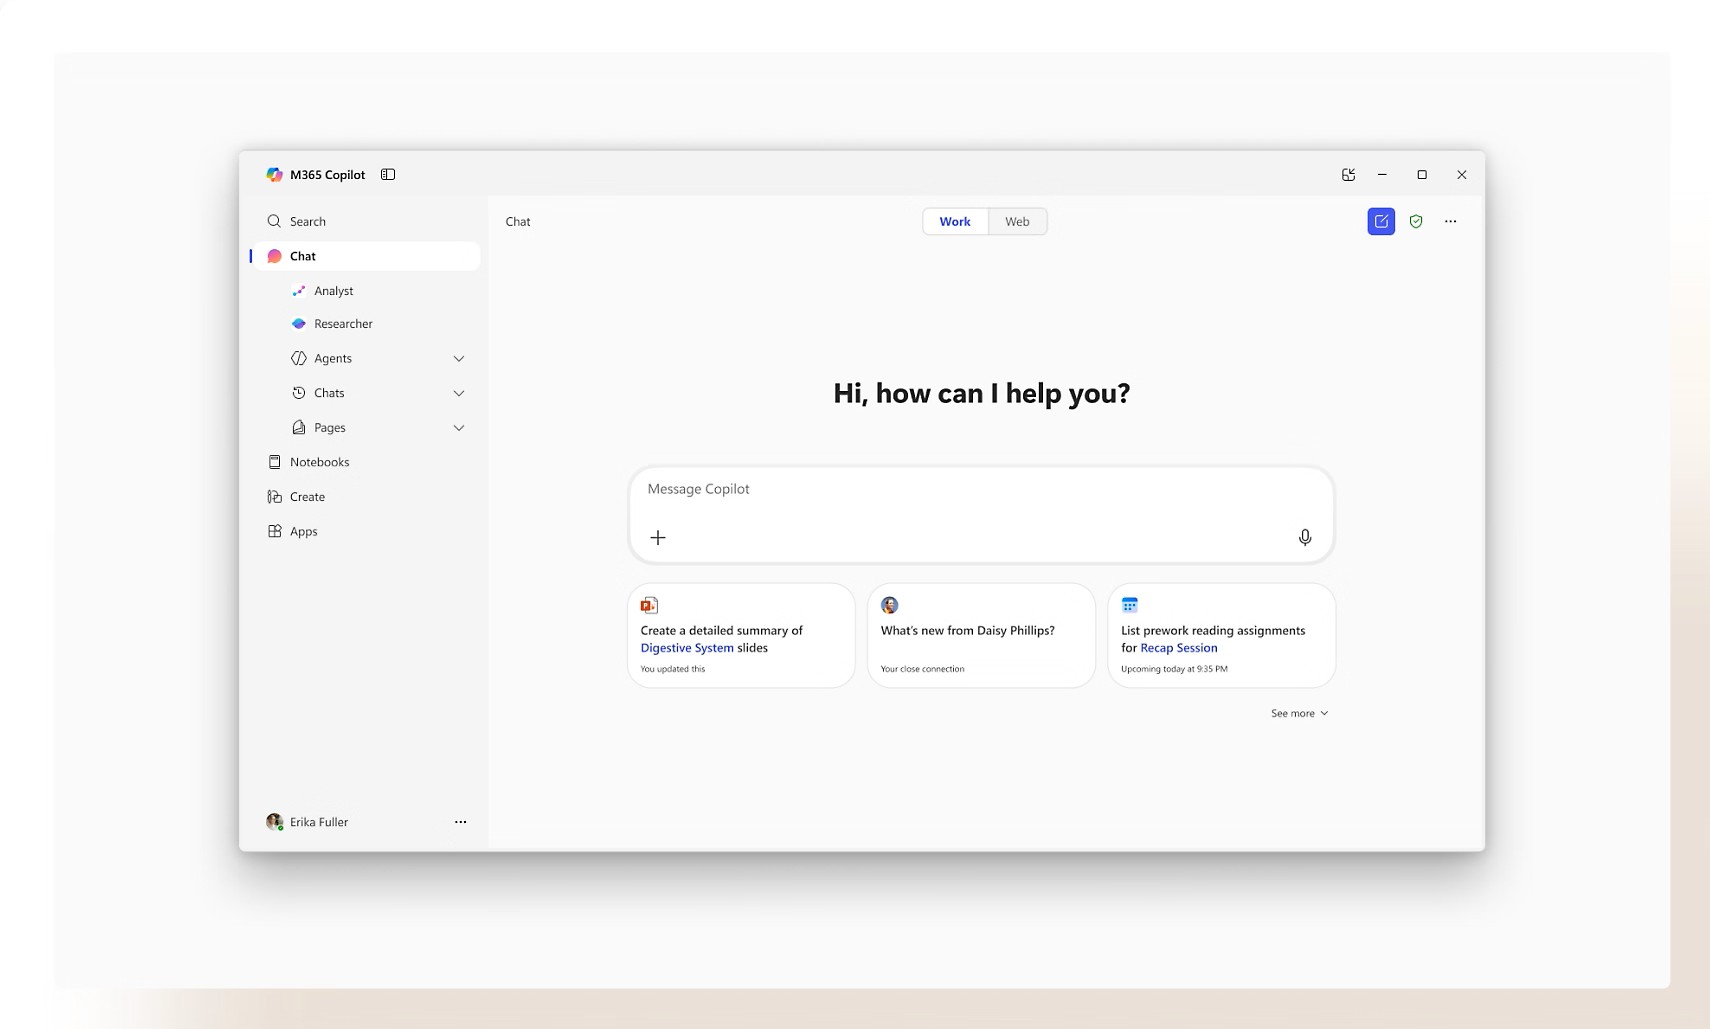Open the Create section in sidebar
The image size is (1710, 1029).
(x=307, y=497)
